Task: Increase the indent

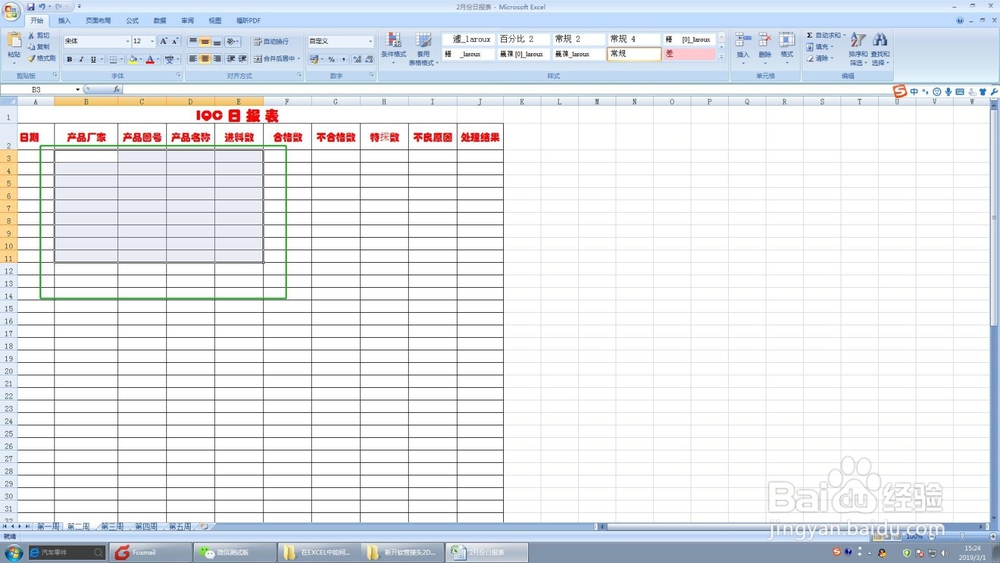Action: click(x=242, y=59)
